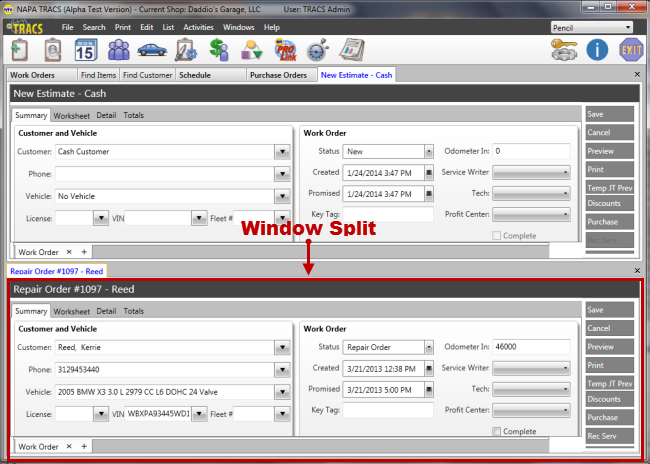Check the Complete box in New Estimate
This screenshot has width=650, height=464.
pos(496,236)
